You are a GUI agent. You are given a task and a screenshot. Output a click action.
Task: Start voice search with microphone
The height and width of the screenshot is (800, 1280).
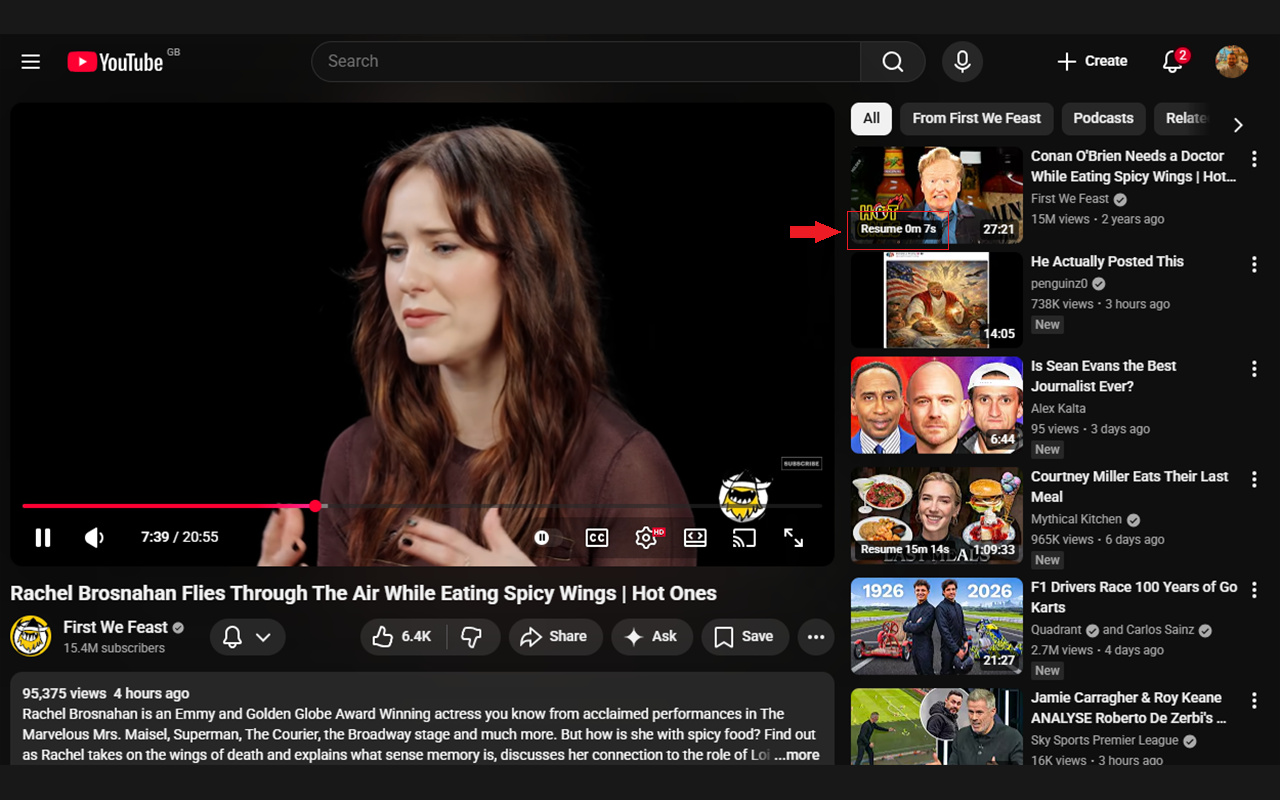click(x=962, y=62)
